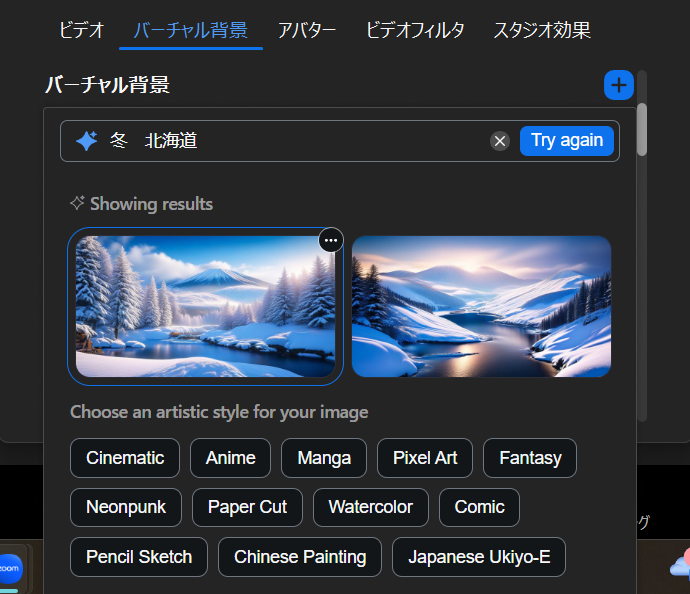
Task: Choose the Japanese Ukiyo-E style
Action: (479, 557)
